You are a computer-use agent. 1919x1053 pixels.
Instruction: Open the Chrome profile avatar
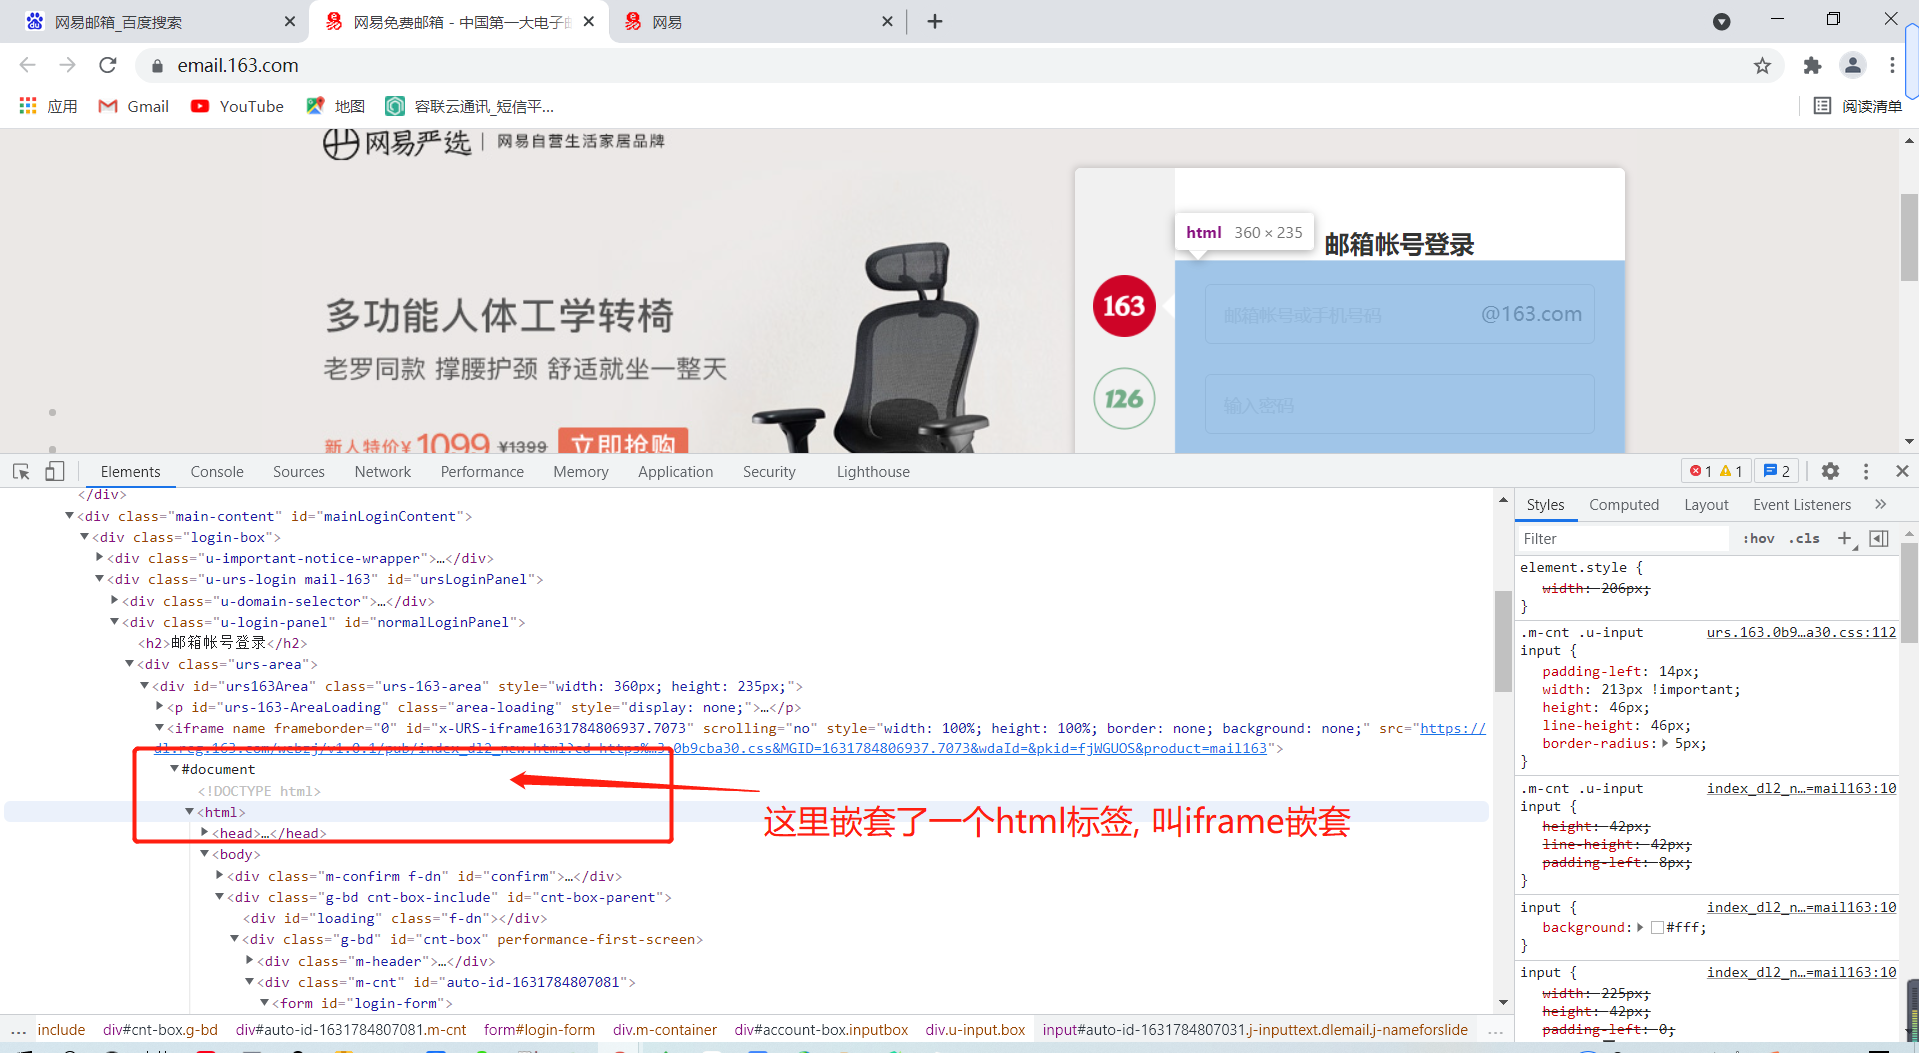pos(1852,65)
